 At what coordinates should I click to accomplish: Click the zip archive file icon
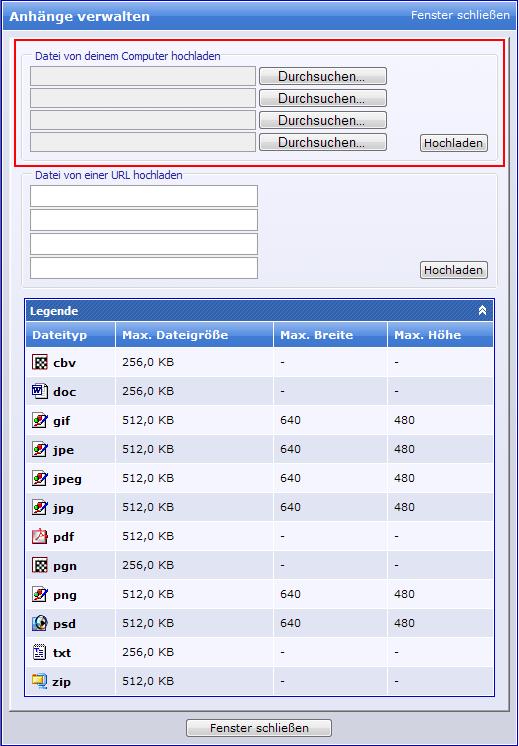point(40,681)
